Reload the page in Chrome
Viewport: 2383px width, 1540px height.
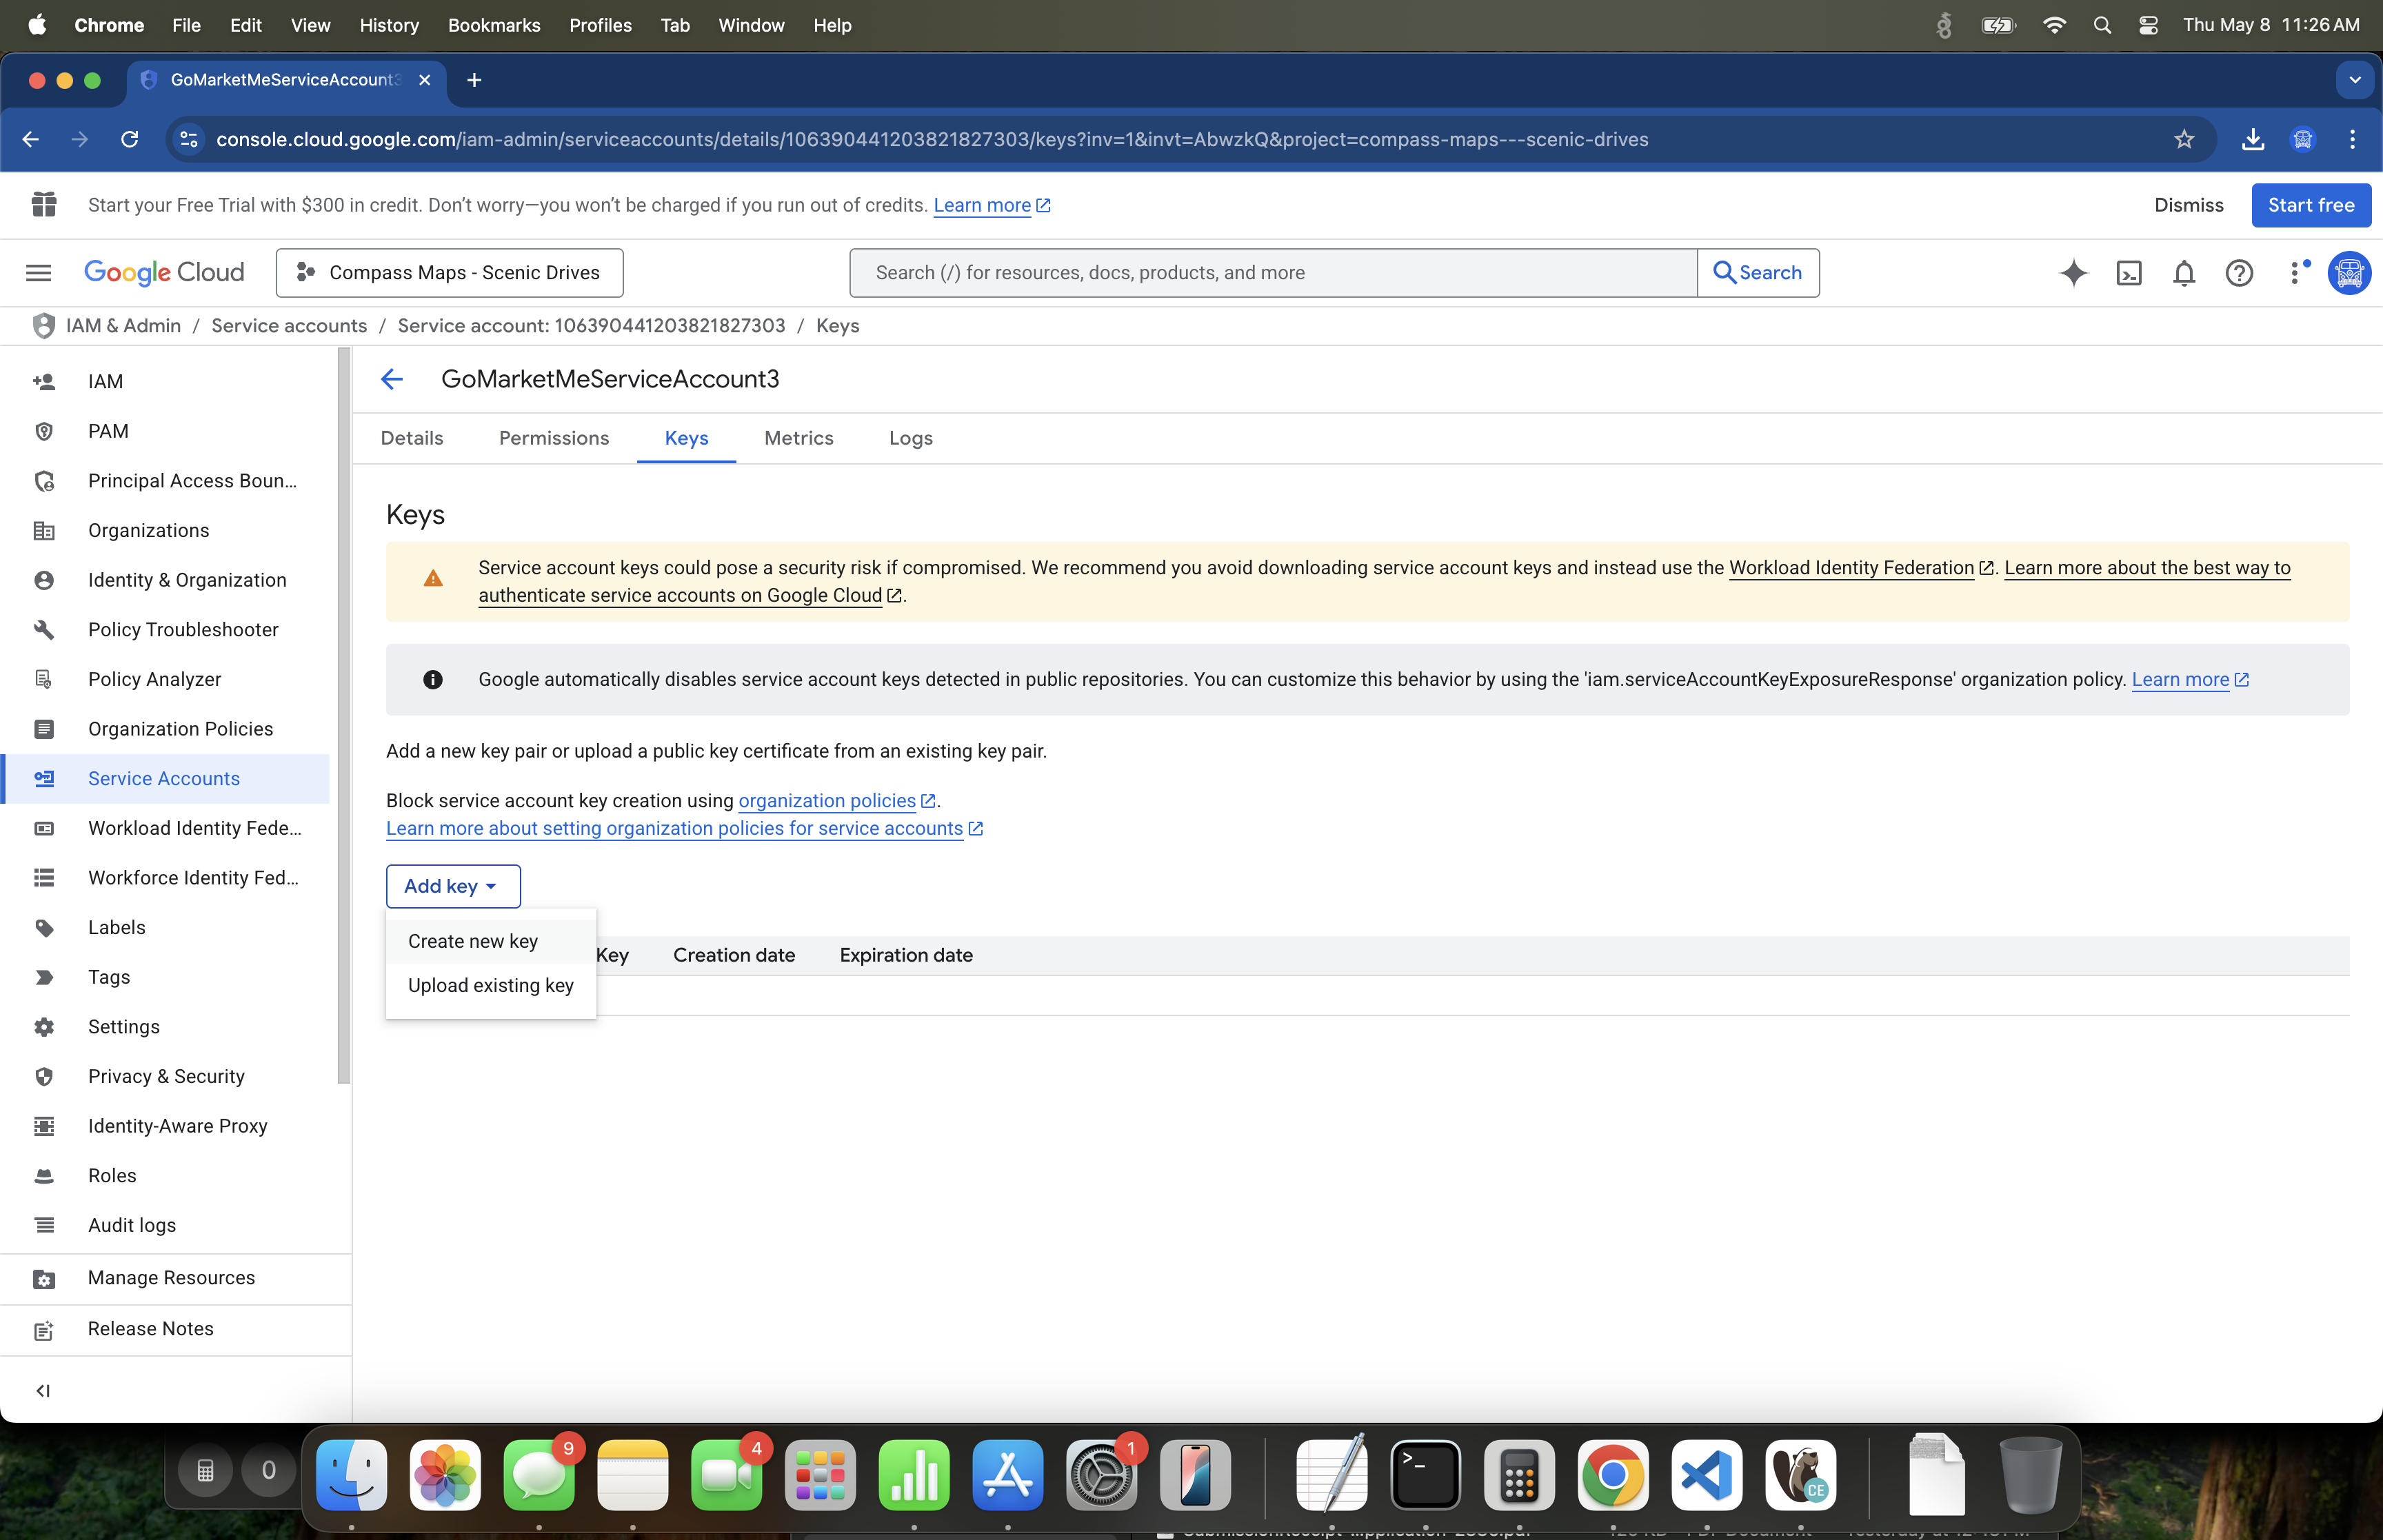click(x=129, y=139)
